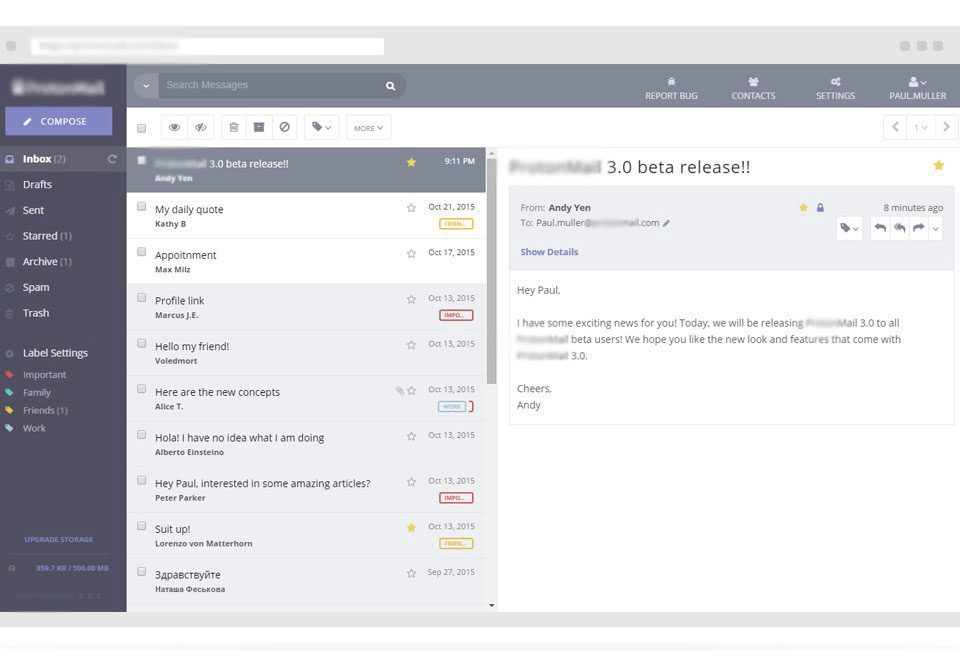The width and height of the screenshot is (960, 670).
Task: Open the Trash folder
Action: pyautogui.click(x=36, y=313)
